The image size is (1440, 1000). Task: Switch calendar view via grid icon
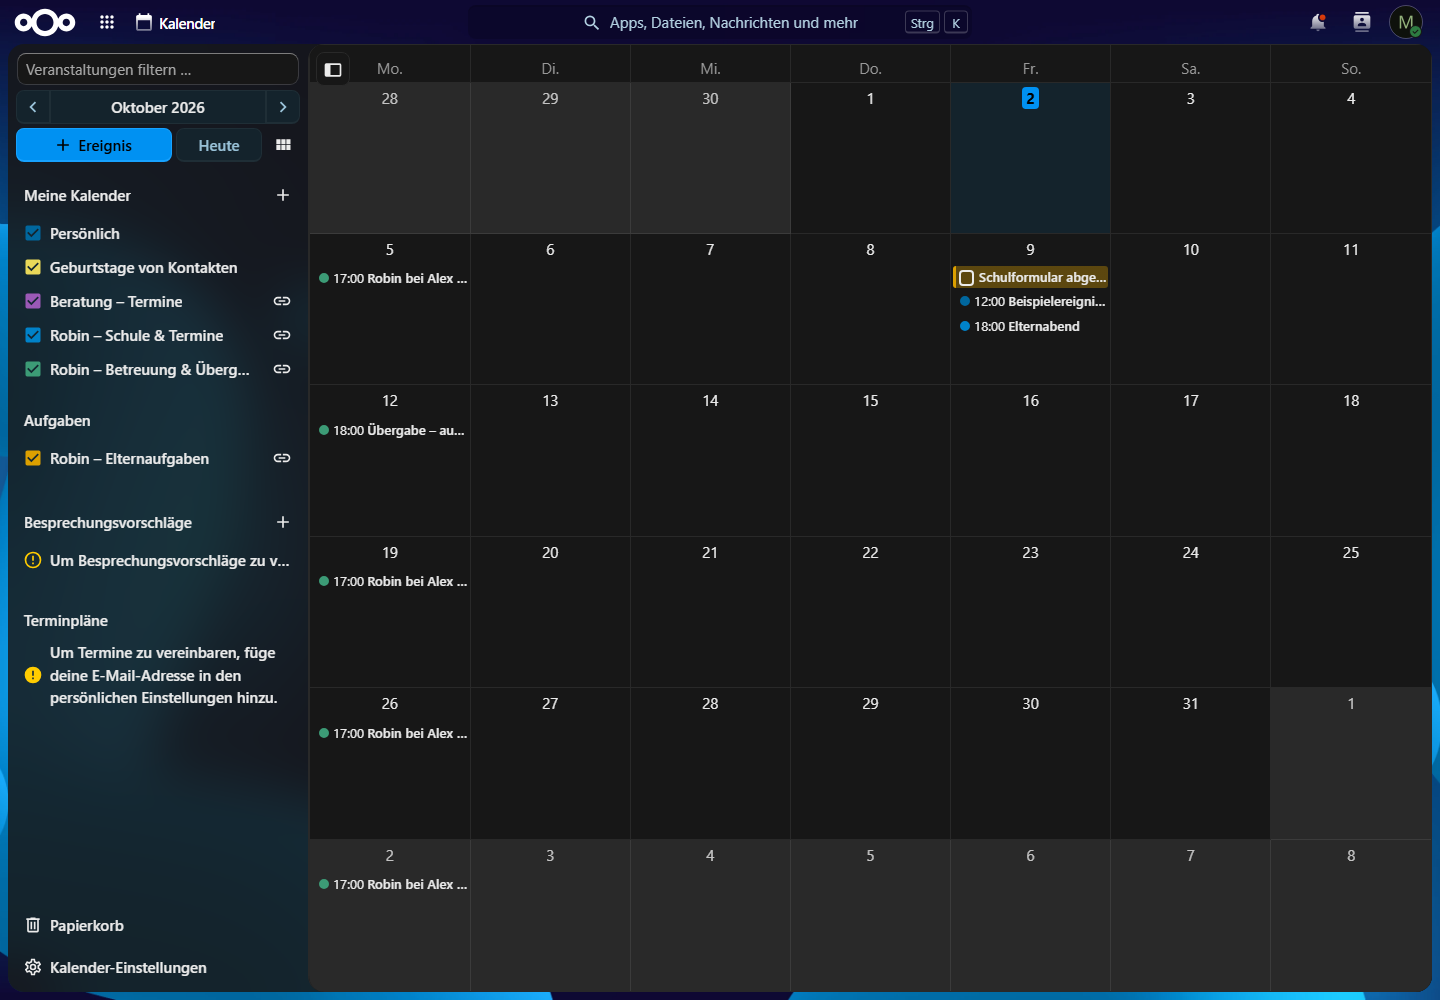pyautogui.click(x=284, y=145)
